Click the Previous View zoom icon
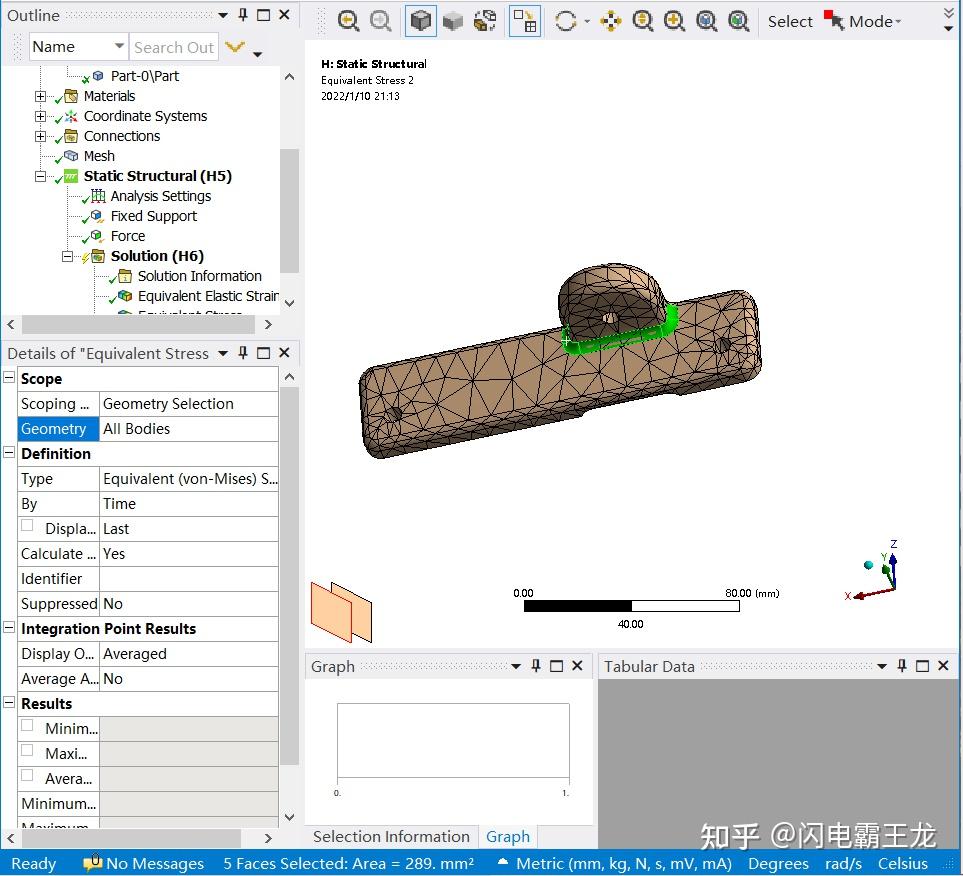The width and height of the screenshot is (963, 876). (348, 22)
